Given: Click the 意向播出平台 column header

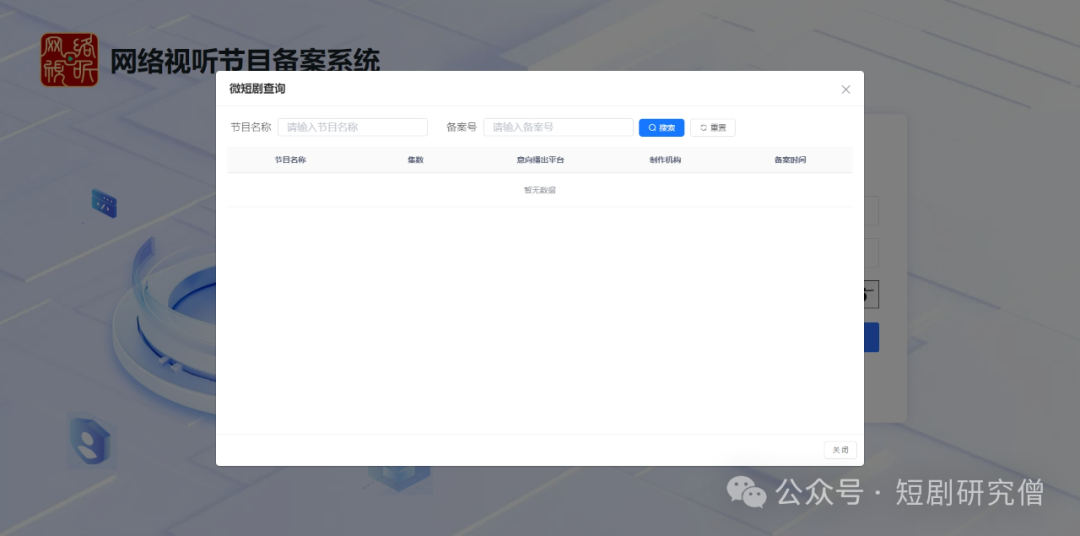Looking at the screenshot, I should (540, 160).
